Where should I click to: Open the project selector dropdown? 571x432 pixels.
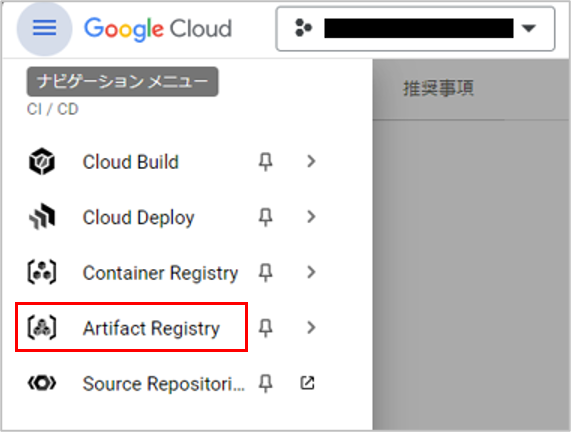click(415, 29)
